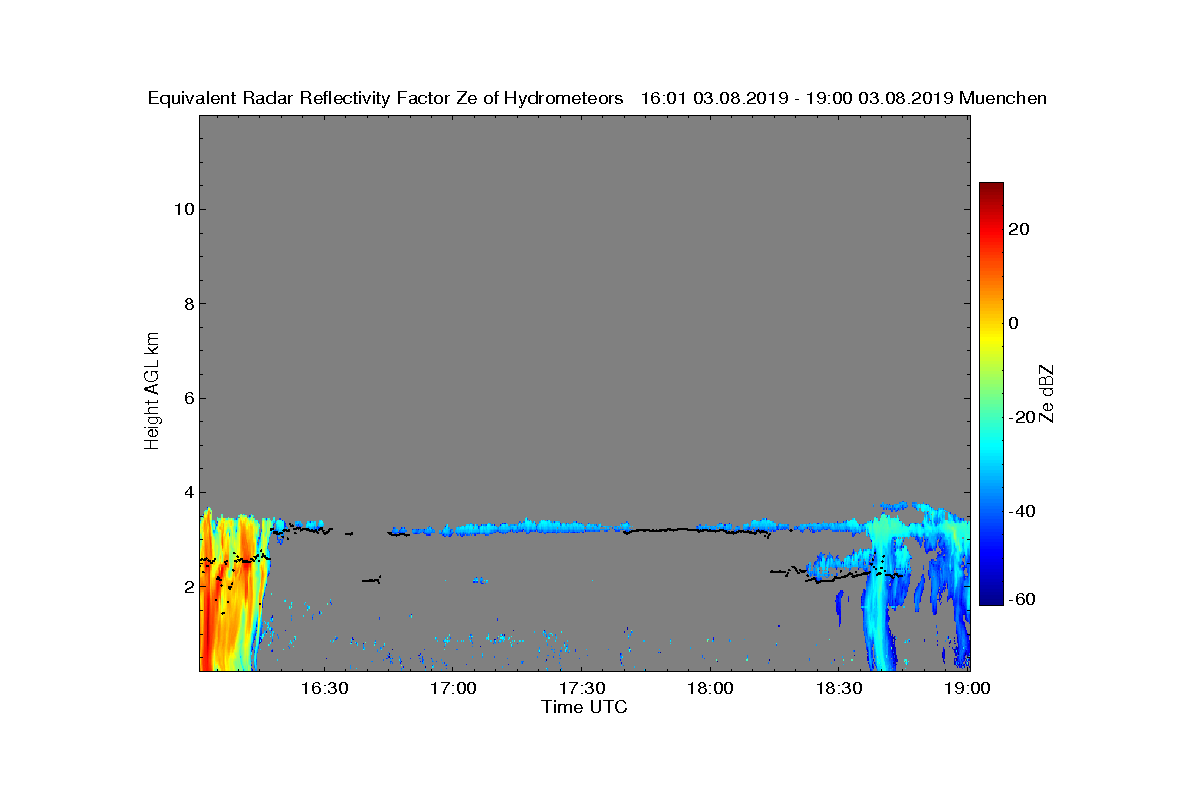This screenshot has height=800, width=1200.
Task: Click the 18:00 time tick label
Action: click(711, 689)
